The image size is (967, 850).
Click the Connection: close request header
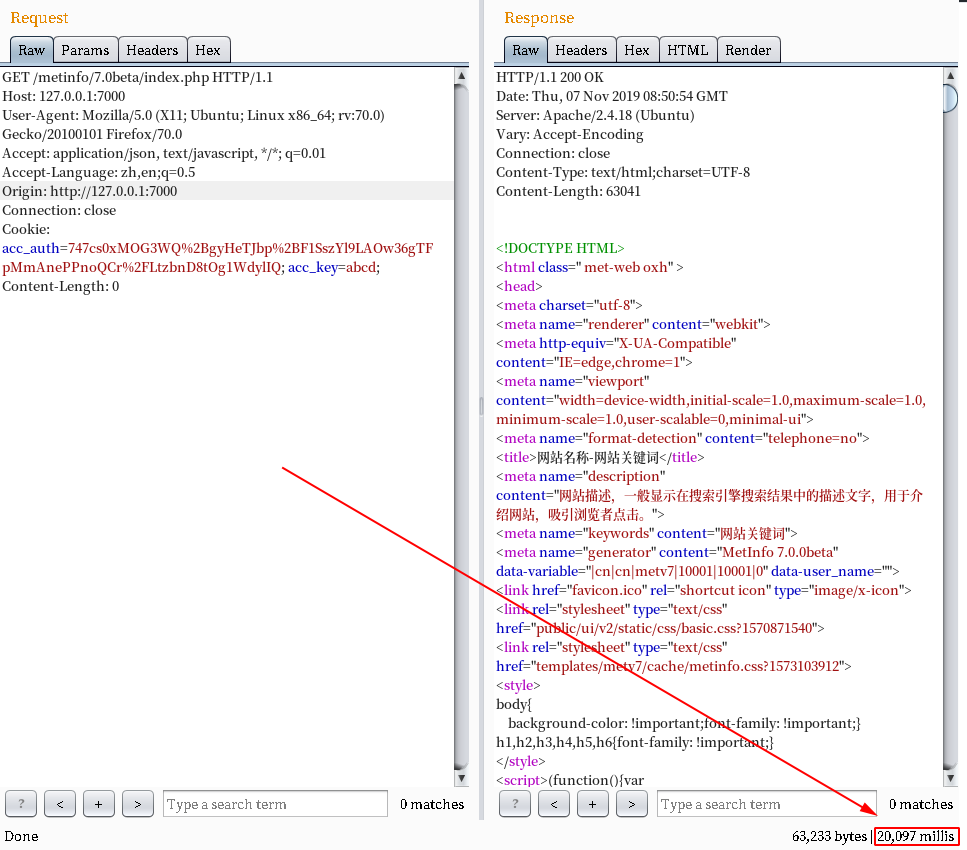click(x=59, y=210)
